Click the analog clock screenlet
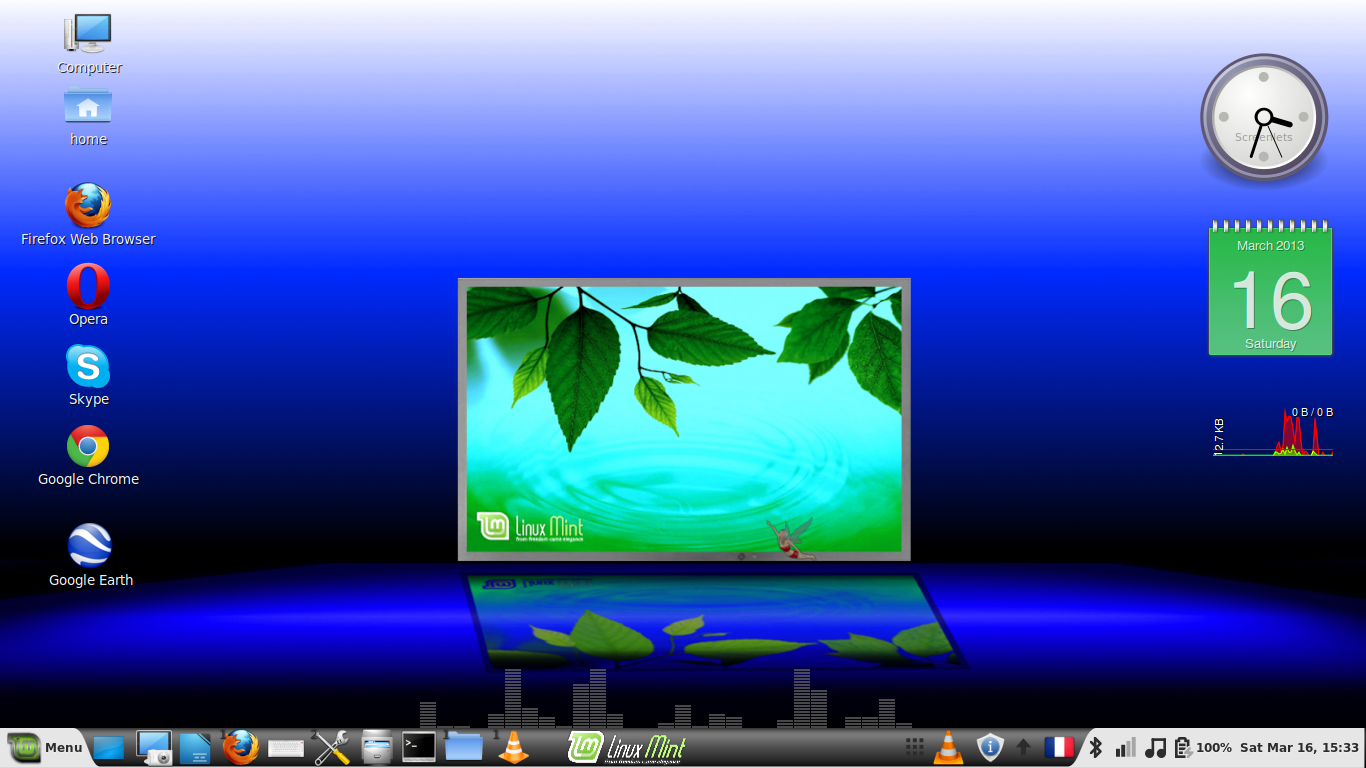The height and width of the screenshot is (768, 1366). point(1264,119)
